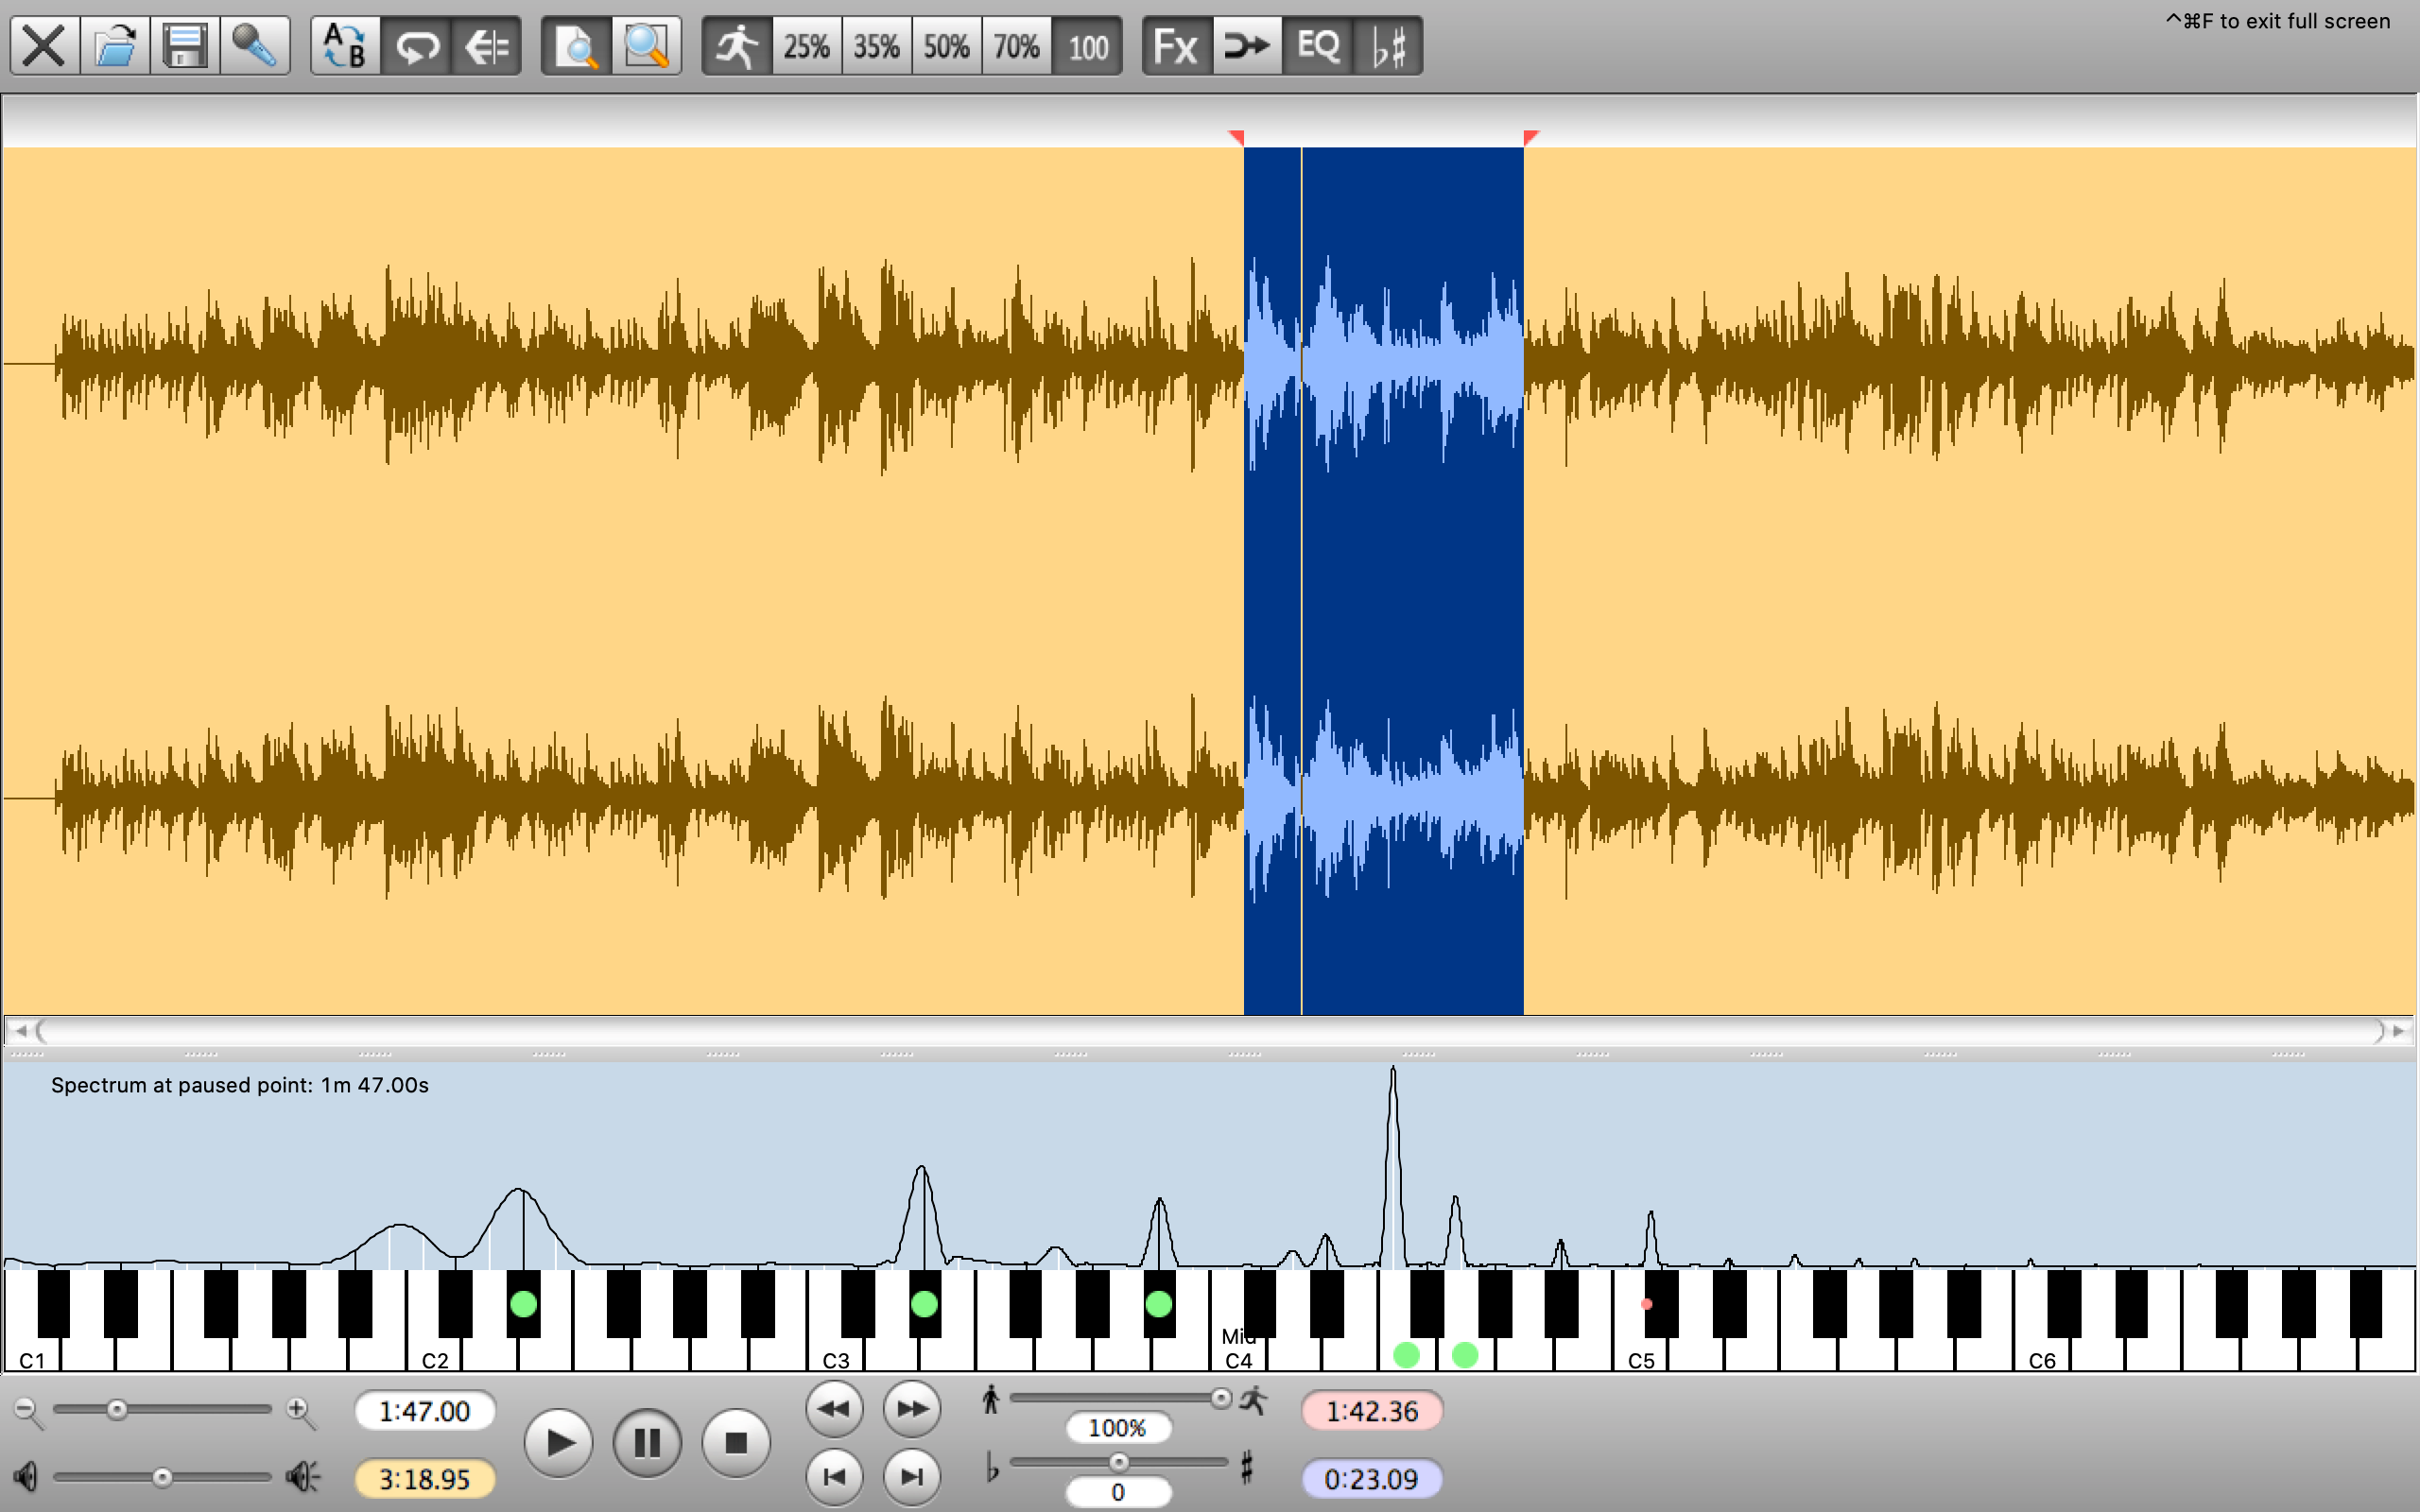Click the 0:23.09 selection length field
This screenshot has width=2420, height=1512.
click(1372, 1479)
